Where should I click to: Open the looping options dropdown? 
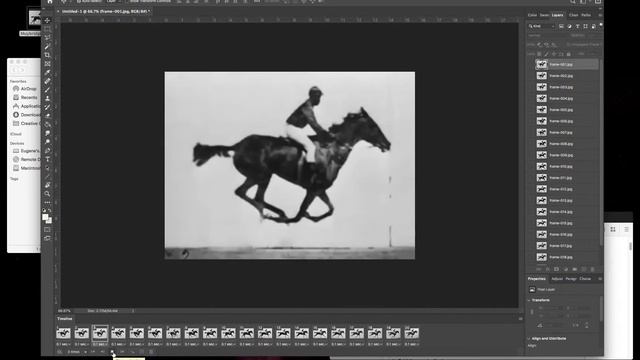(77, 352)
